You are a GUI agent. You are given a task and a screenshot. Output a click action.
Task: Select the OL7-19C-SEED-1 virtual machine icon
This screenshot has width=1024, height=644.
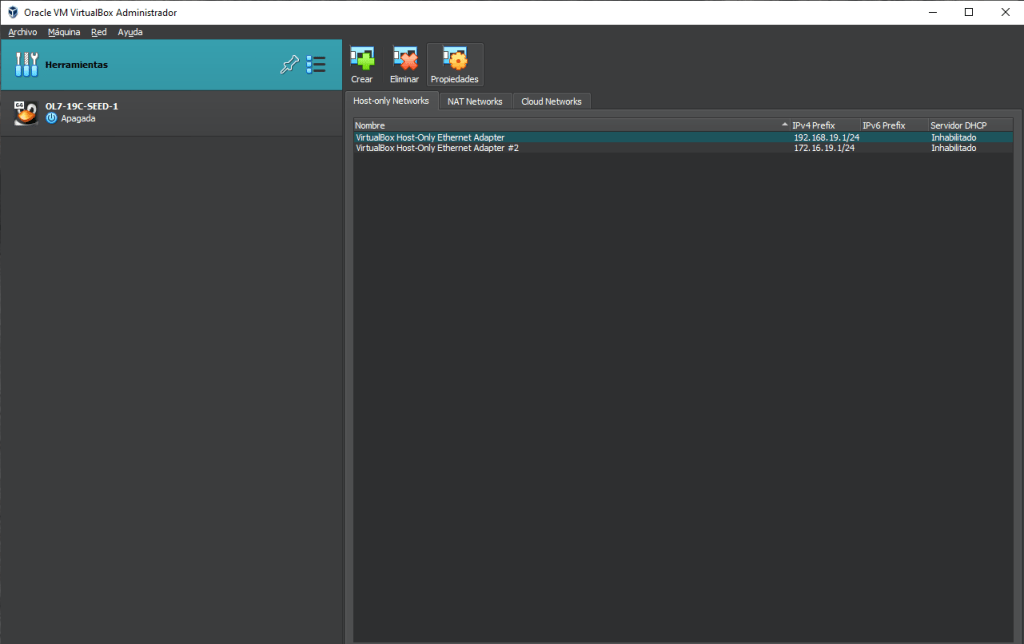point(25,112)
